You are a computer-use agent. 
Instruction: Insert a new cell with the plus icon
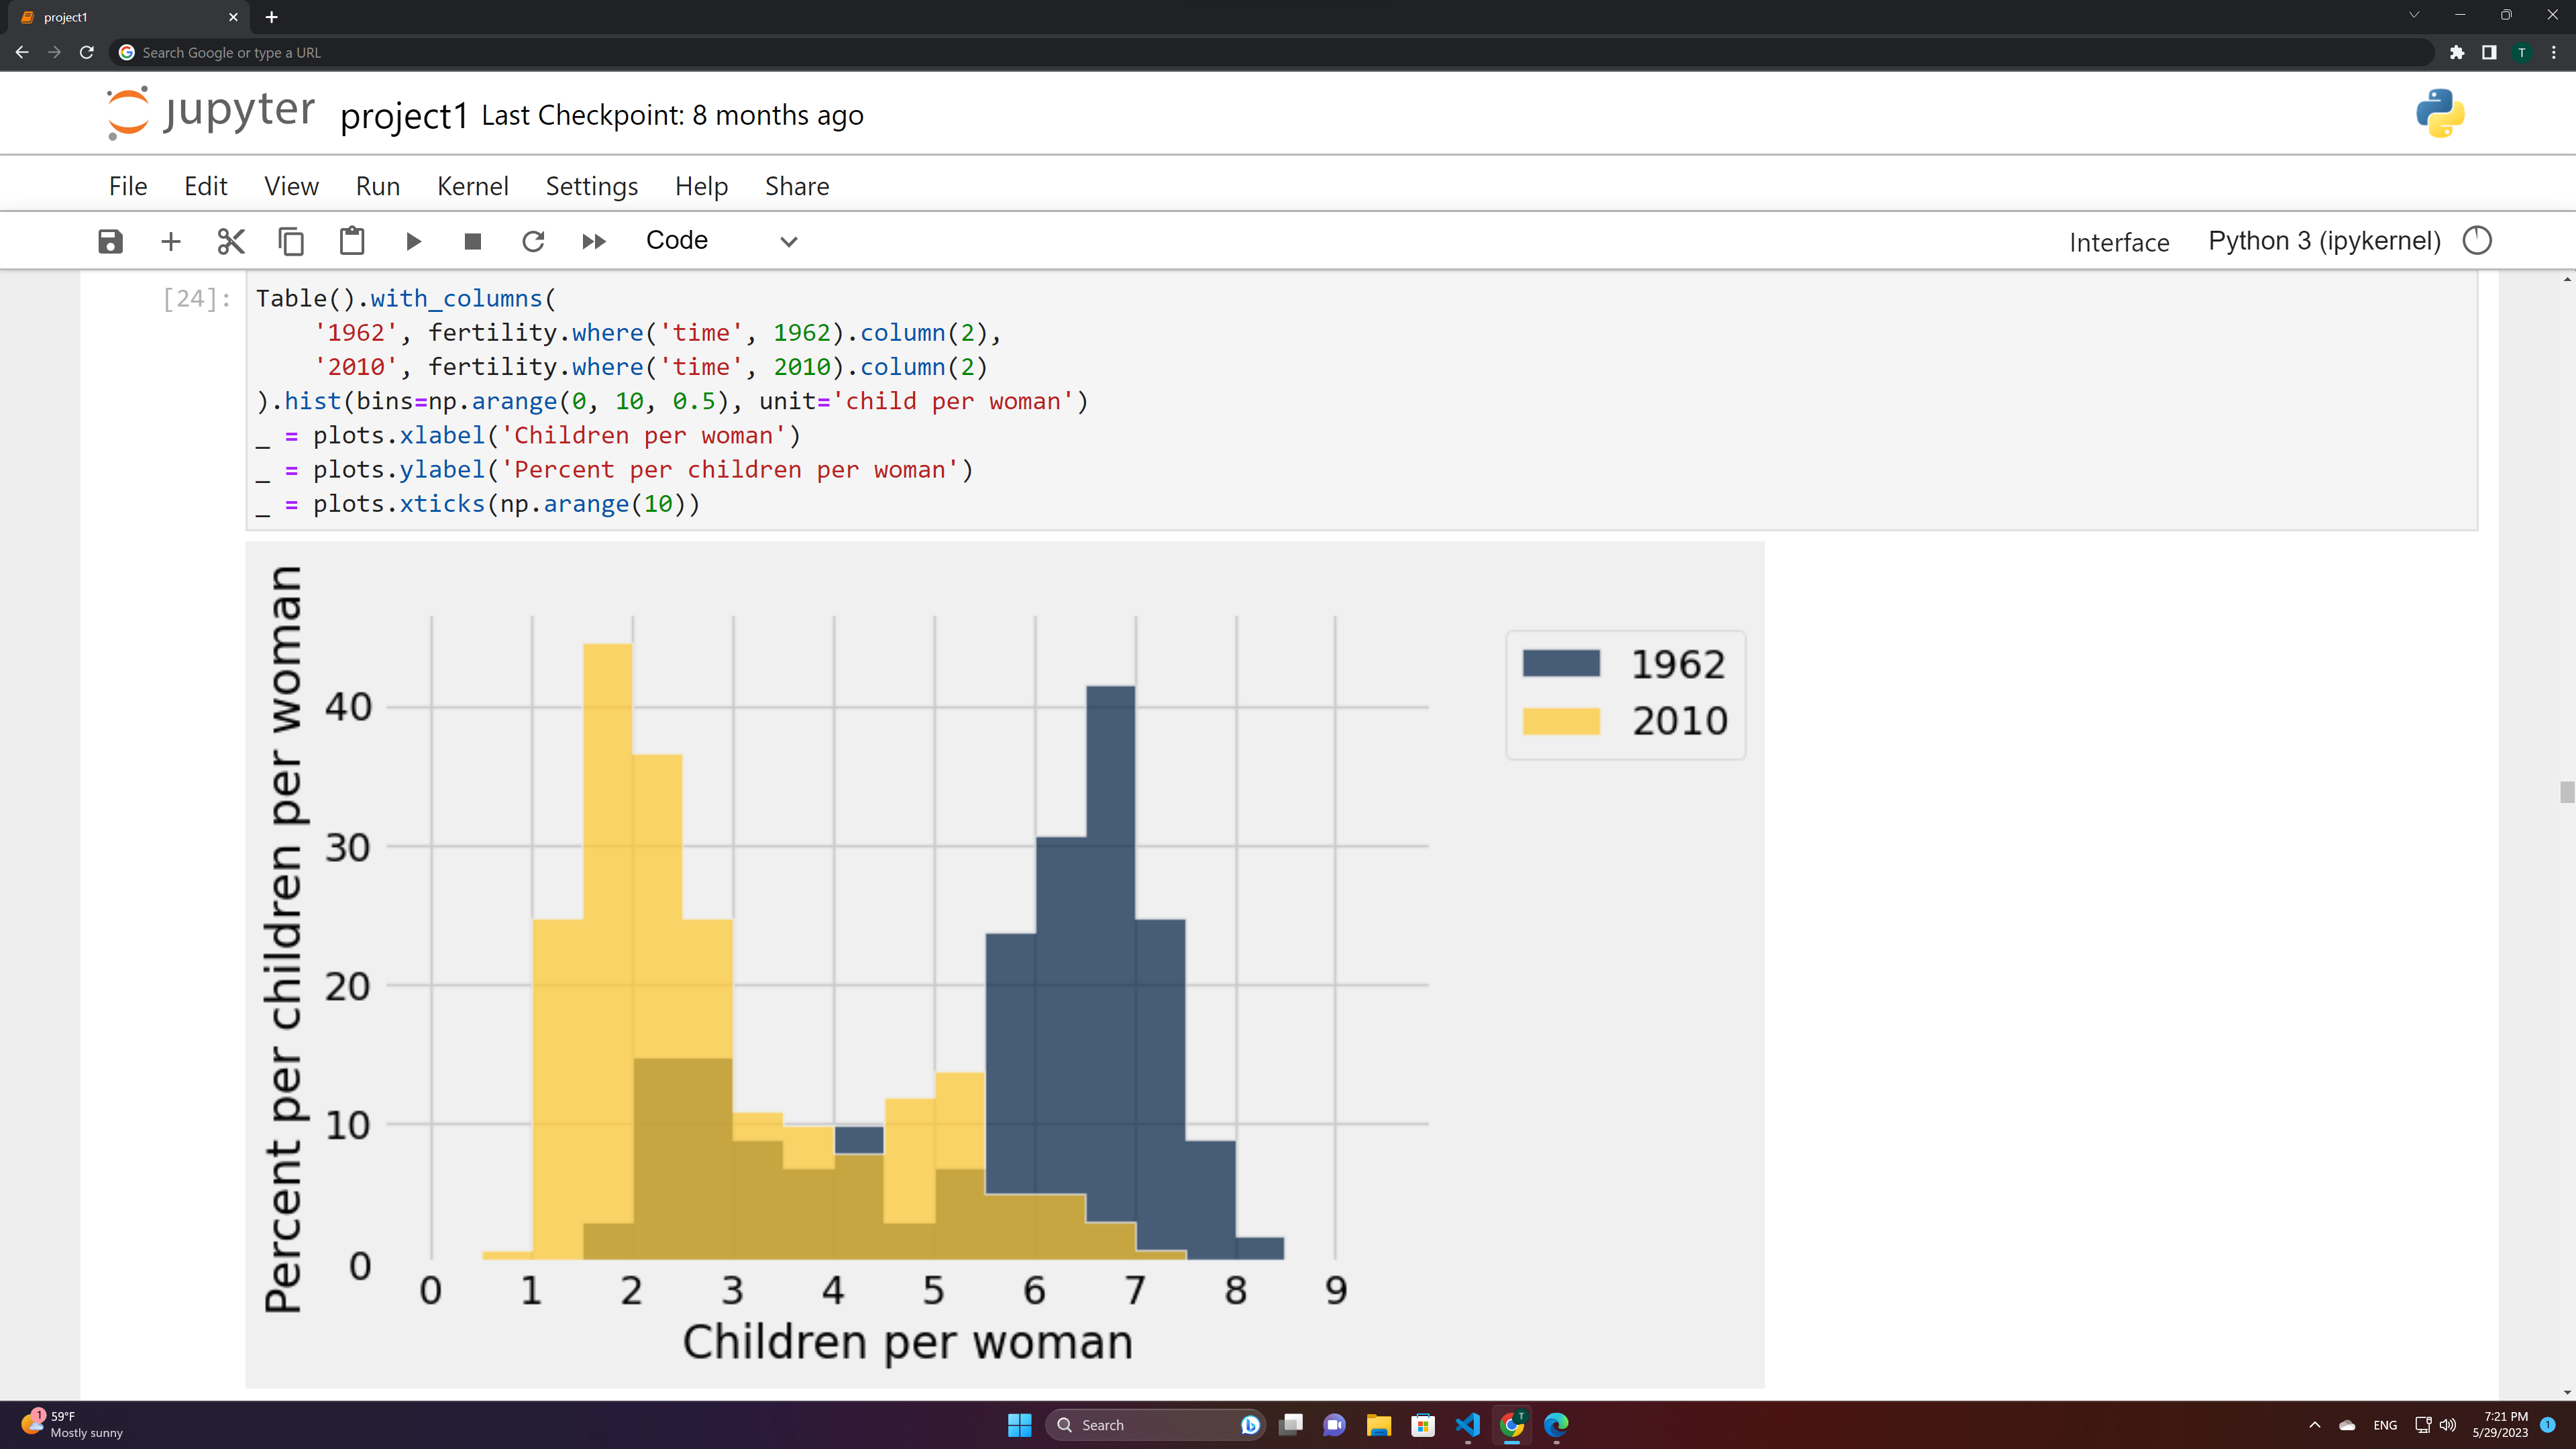tap(171, 241)
